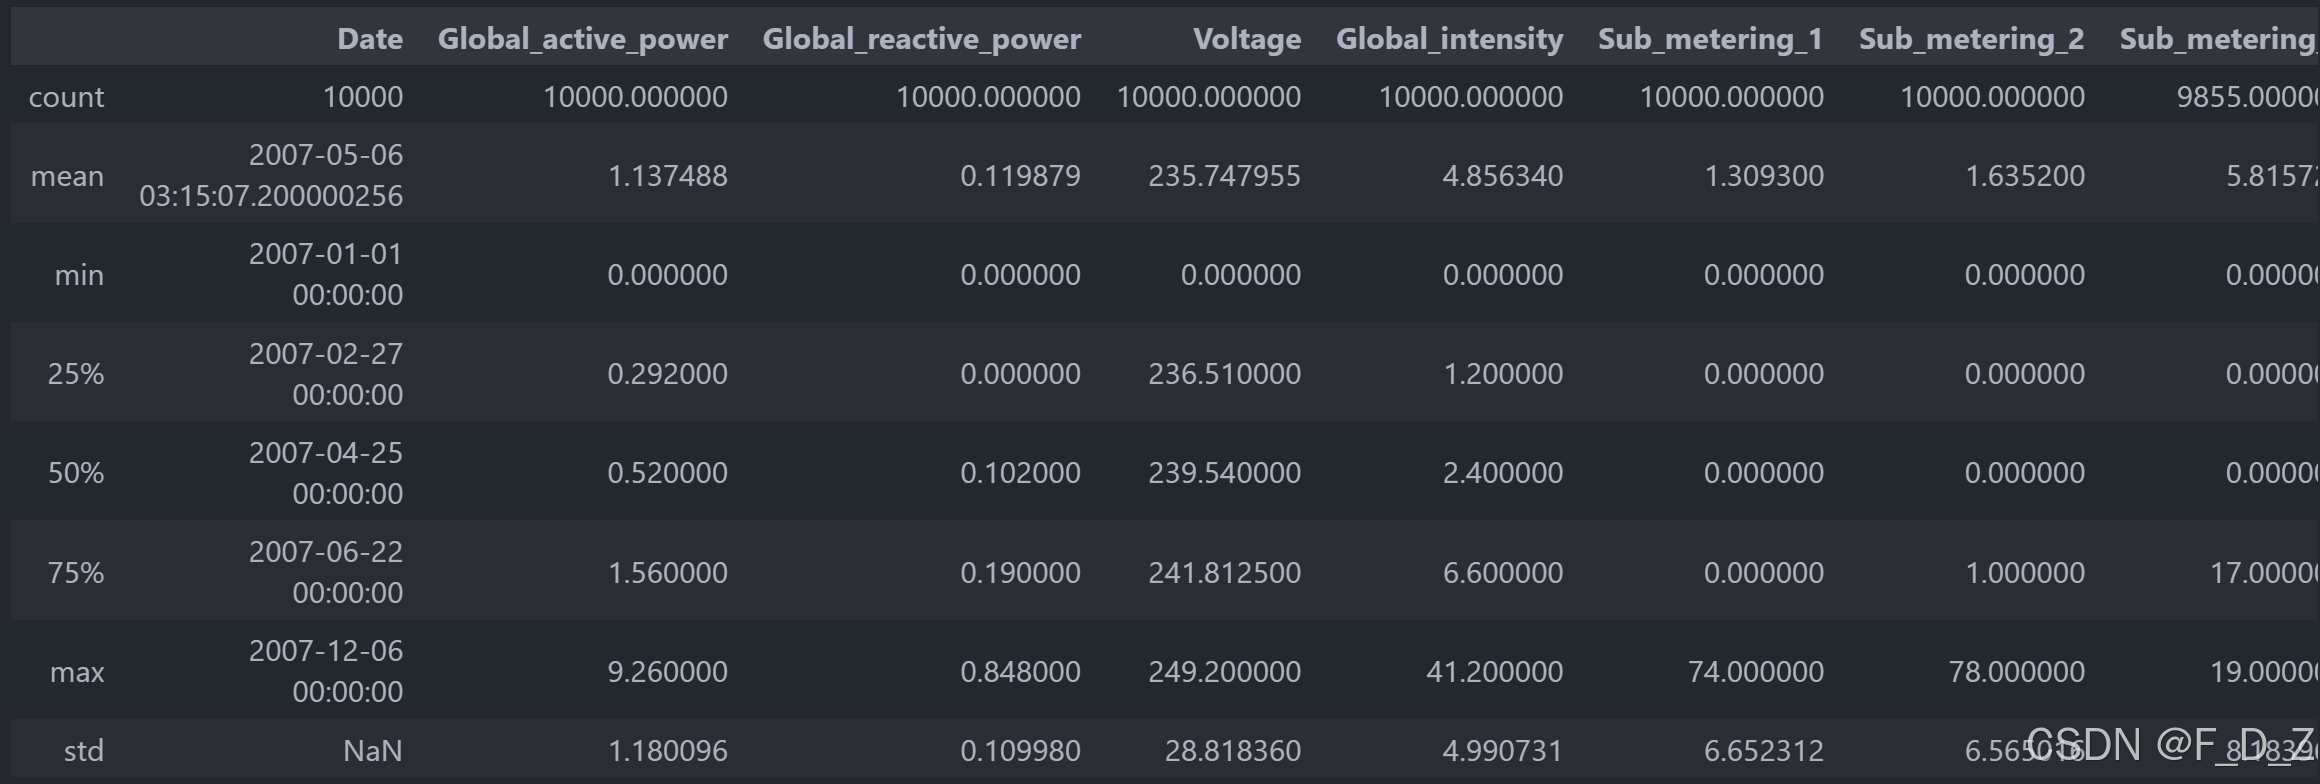The width and height of the screenshot is (2320, 784).
Task: Click the Global_reactive_power column header
Action: pos(922,38)
